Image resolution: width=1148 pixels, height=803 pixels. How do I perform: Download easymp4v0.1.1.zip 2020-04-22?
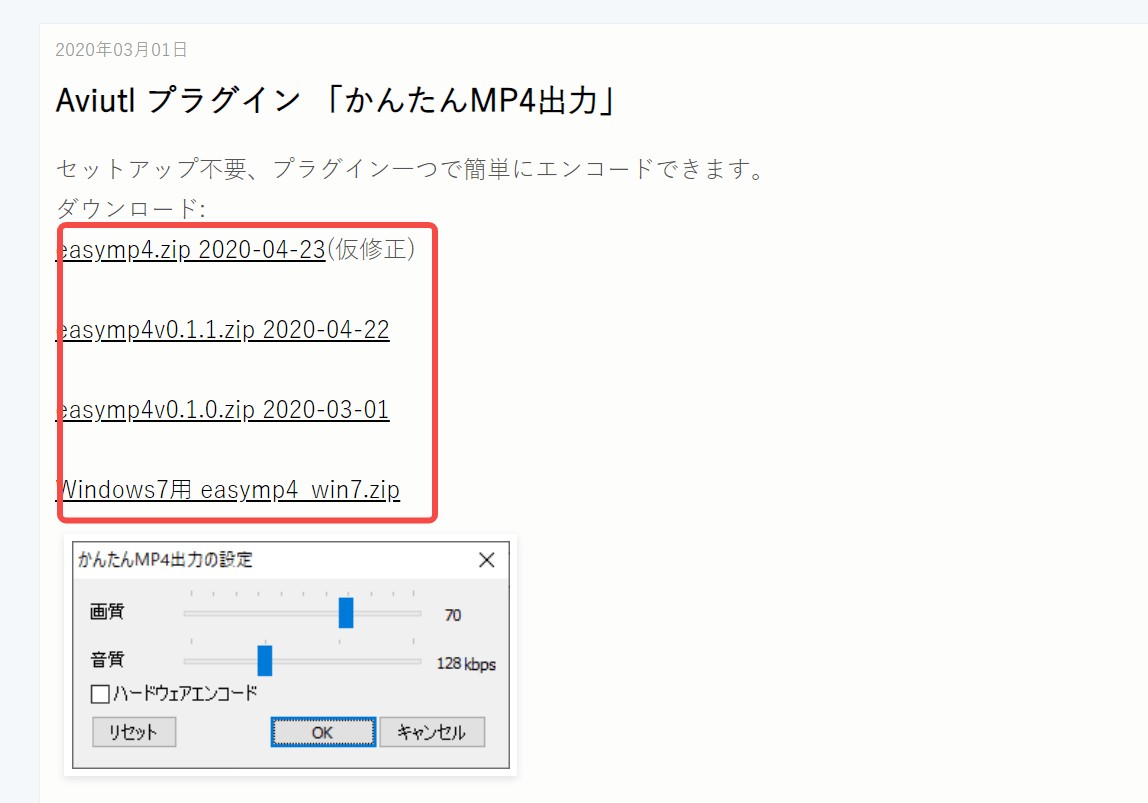click(223, 330)
